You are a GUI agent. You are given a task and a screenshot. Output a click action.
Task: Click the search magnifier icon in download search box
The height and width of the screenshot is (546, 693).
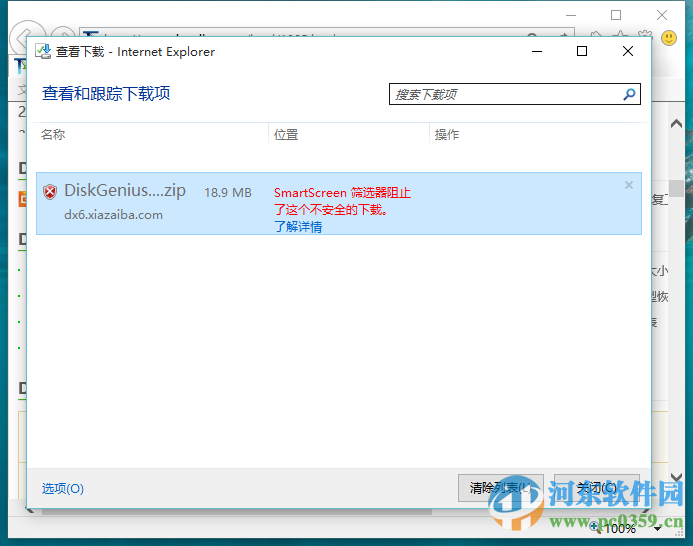pyautogui.click(x=629, y=94)
